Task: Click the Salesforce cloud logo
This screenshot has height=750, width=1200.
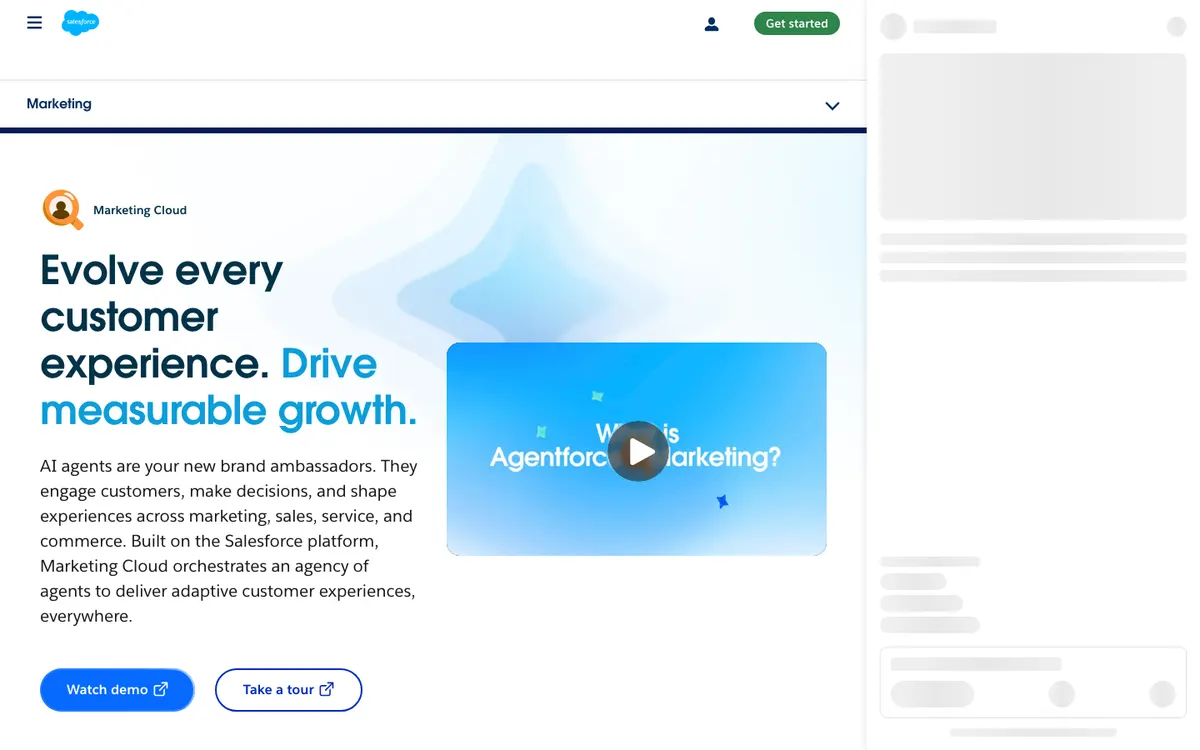Action: click(x=80, y=22)
